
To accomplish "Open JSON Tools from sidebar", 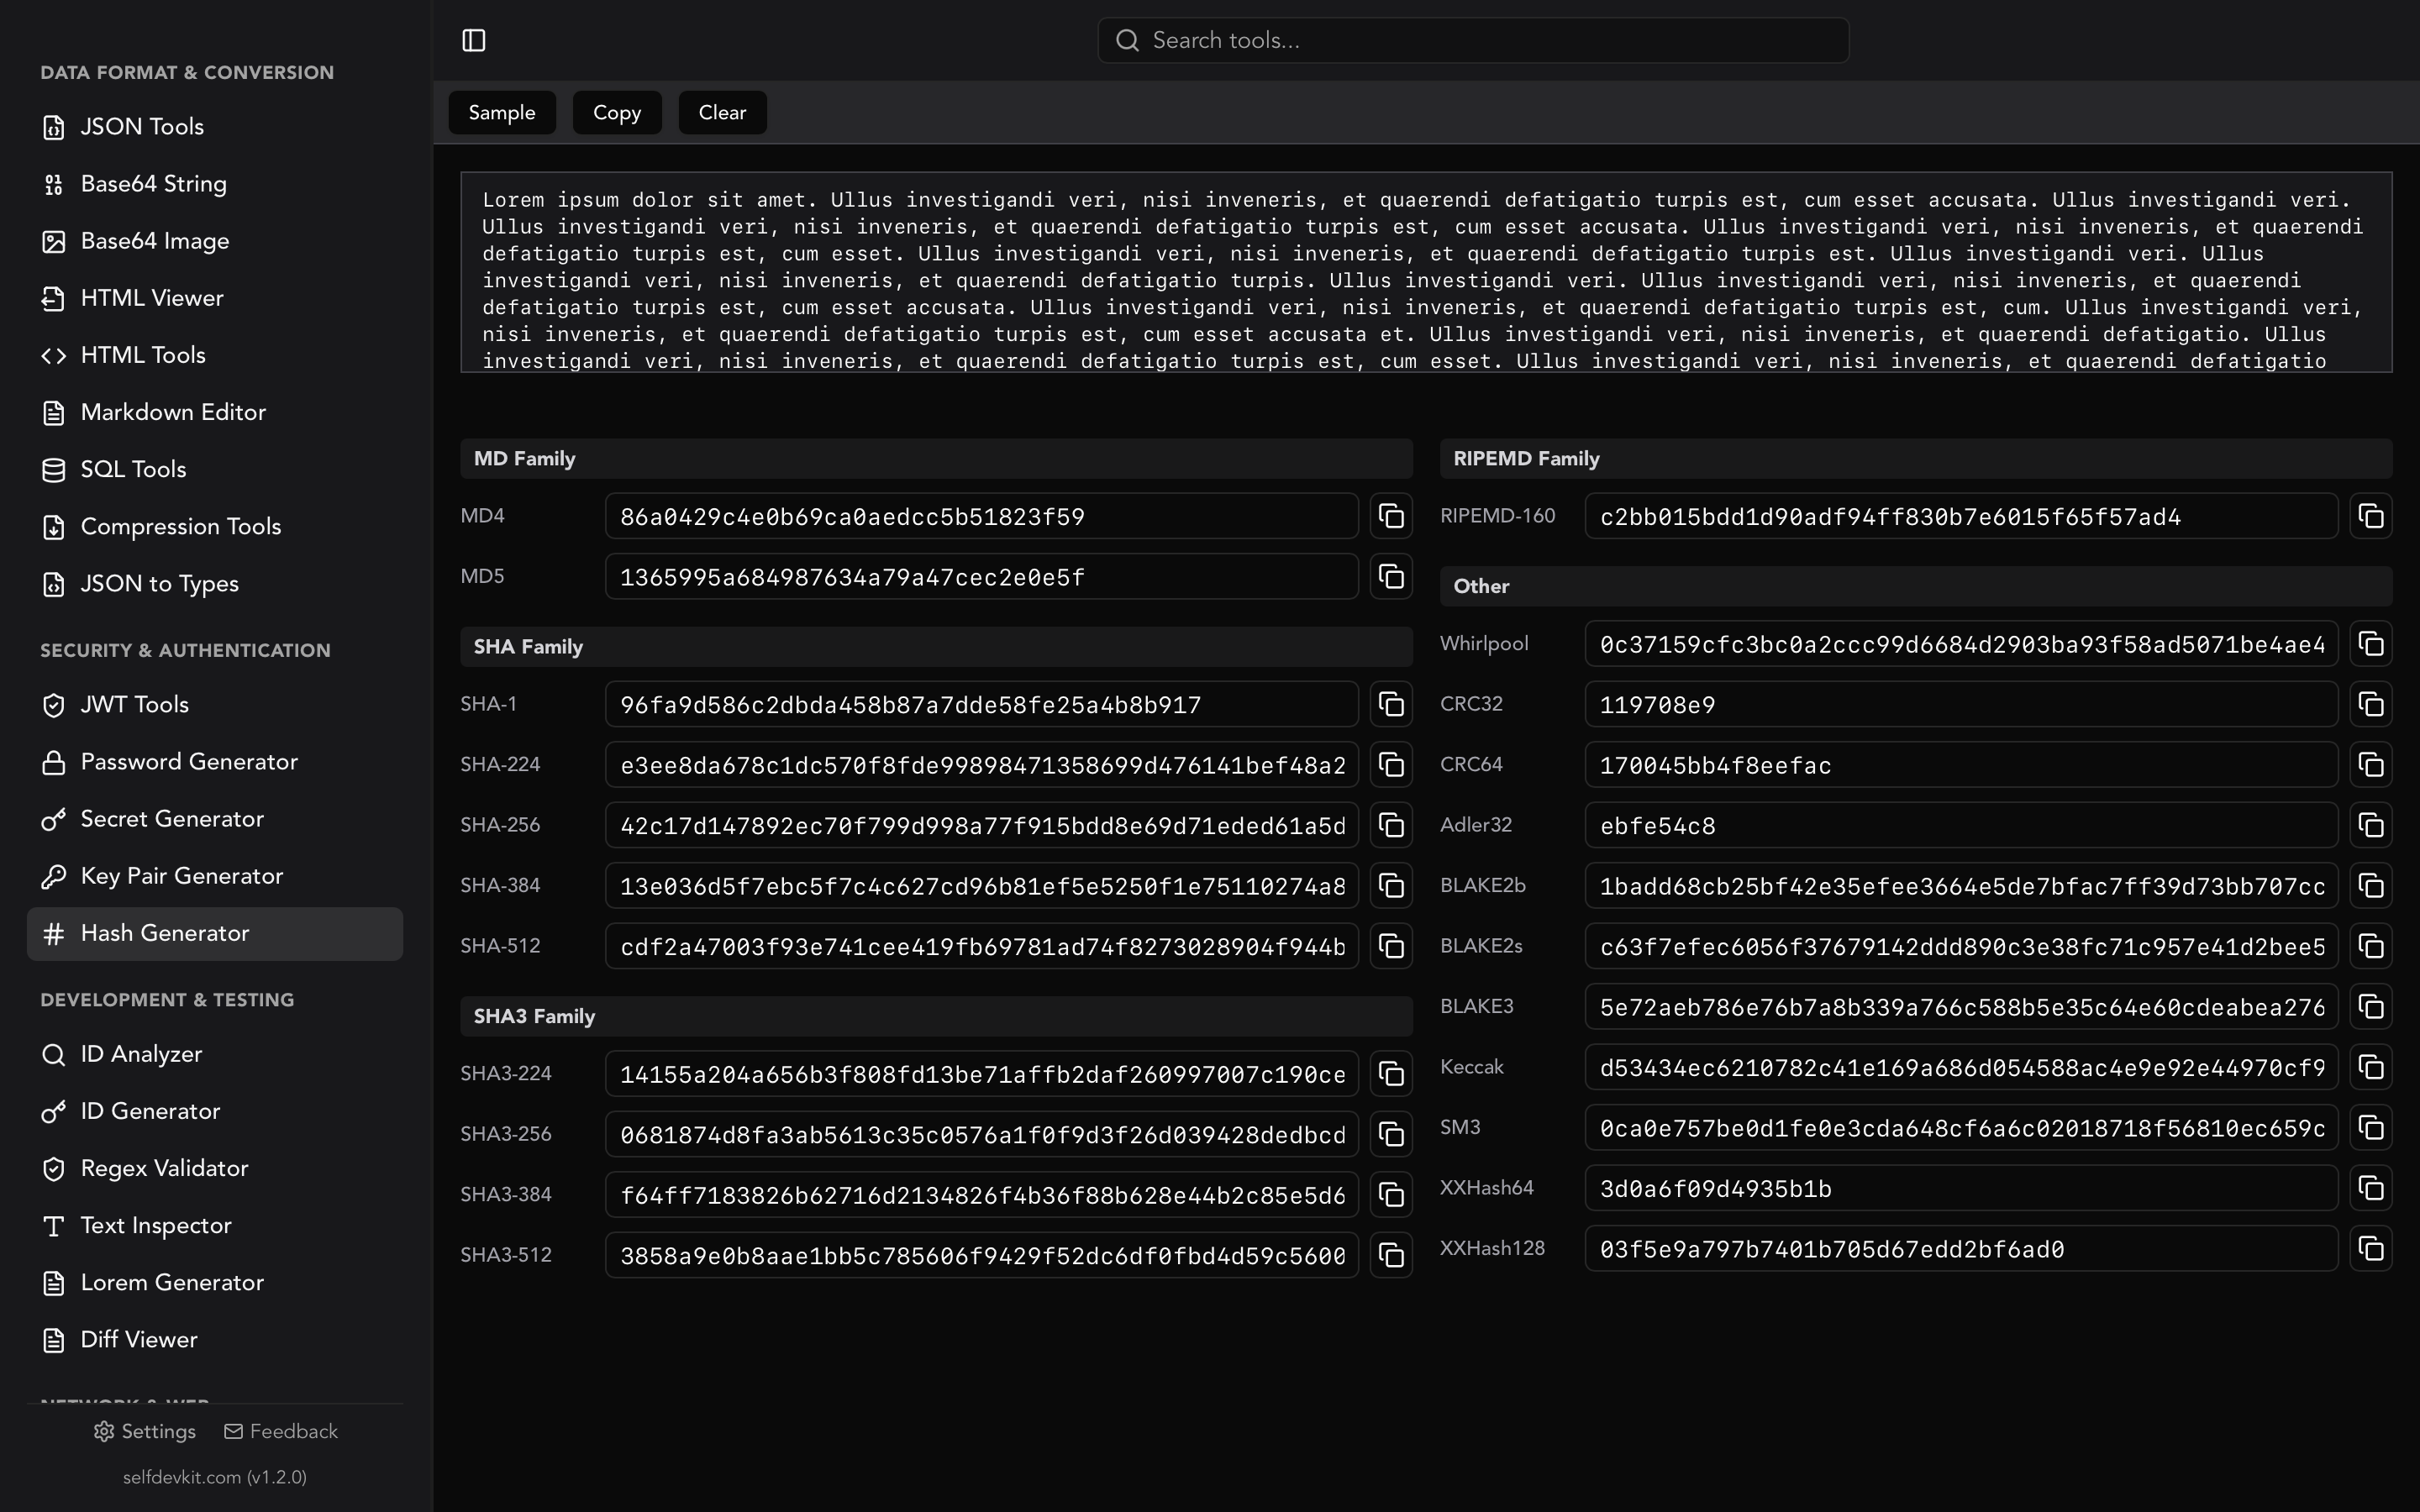I will pyautogui.click(x=215, y=127).
